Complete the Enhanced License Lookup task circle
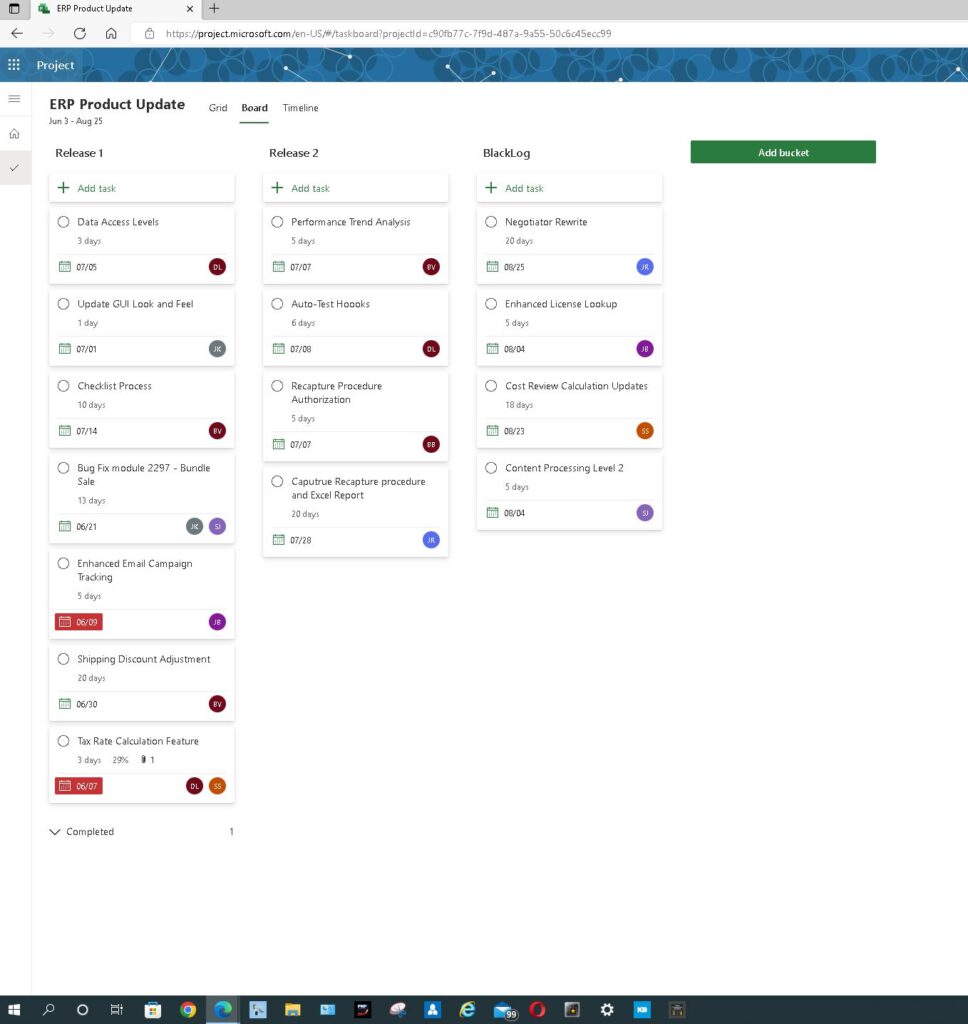968x1024 pixels. pyautogui.click(x=491, y=304)
